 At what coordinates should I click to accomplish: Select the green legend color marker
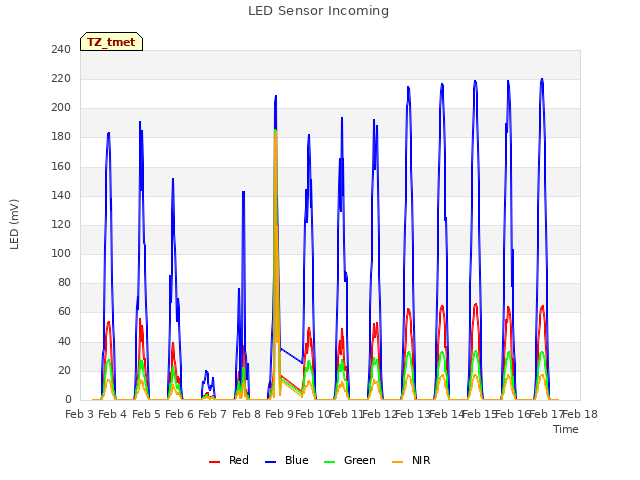click(329, 462)
